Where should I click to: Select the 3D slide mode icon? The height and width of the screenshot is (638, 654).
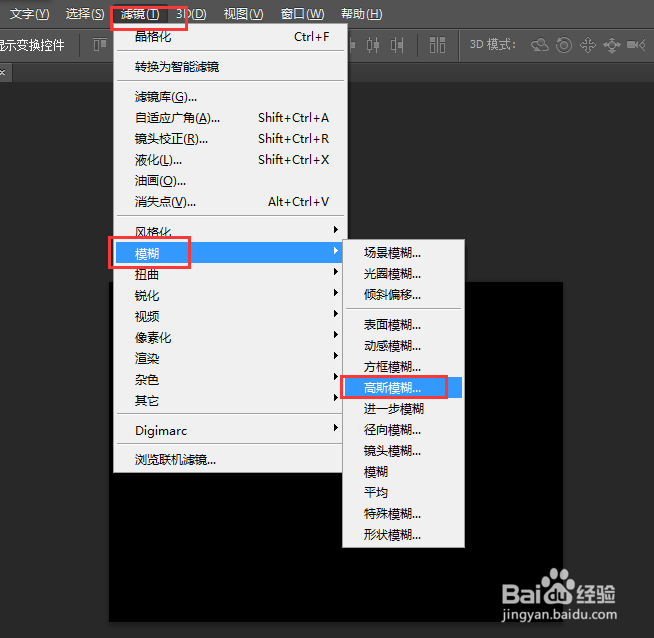pos(611,45)
